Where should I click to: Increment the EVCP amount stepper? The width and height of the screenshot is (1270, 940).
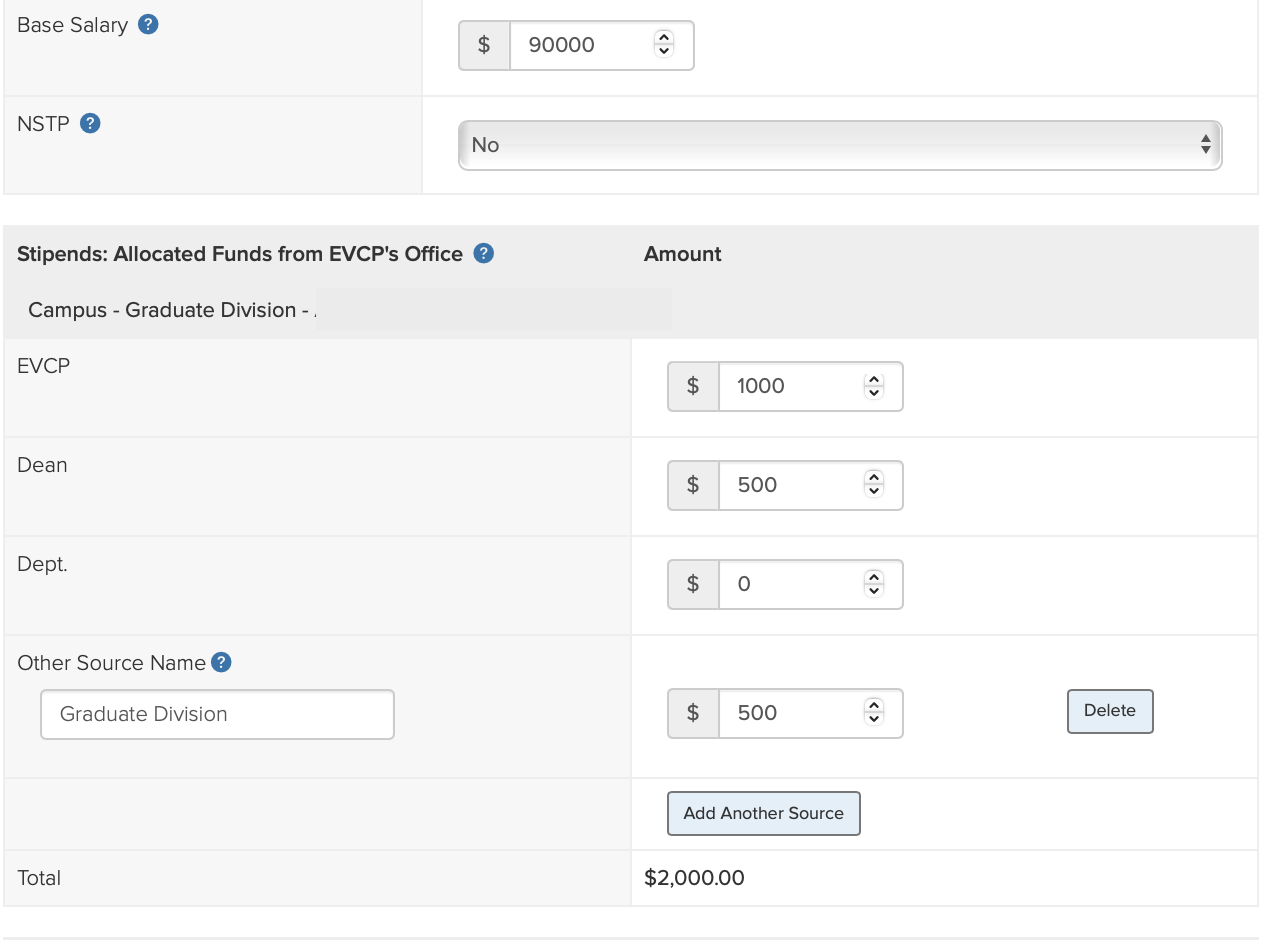pos(874,380)
